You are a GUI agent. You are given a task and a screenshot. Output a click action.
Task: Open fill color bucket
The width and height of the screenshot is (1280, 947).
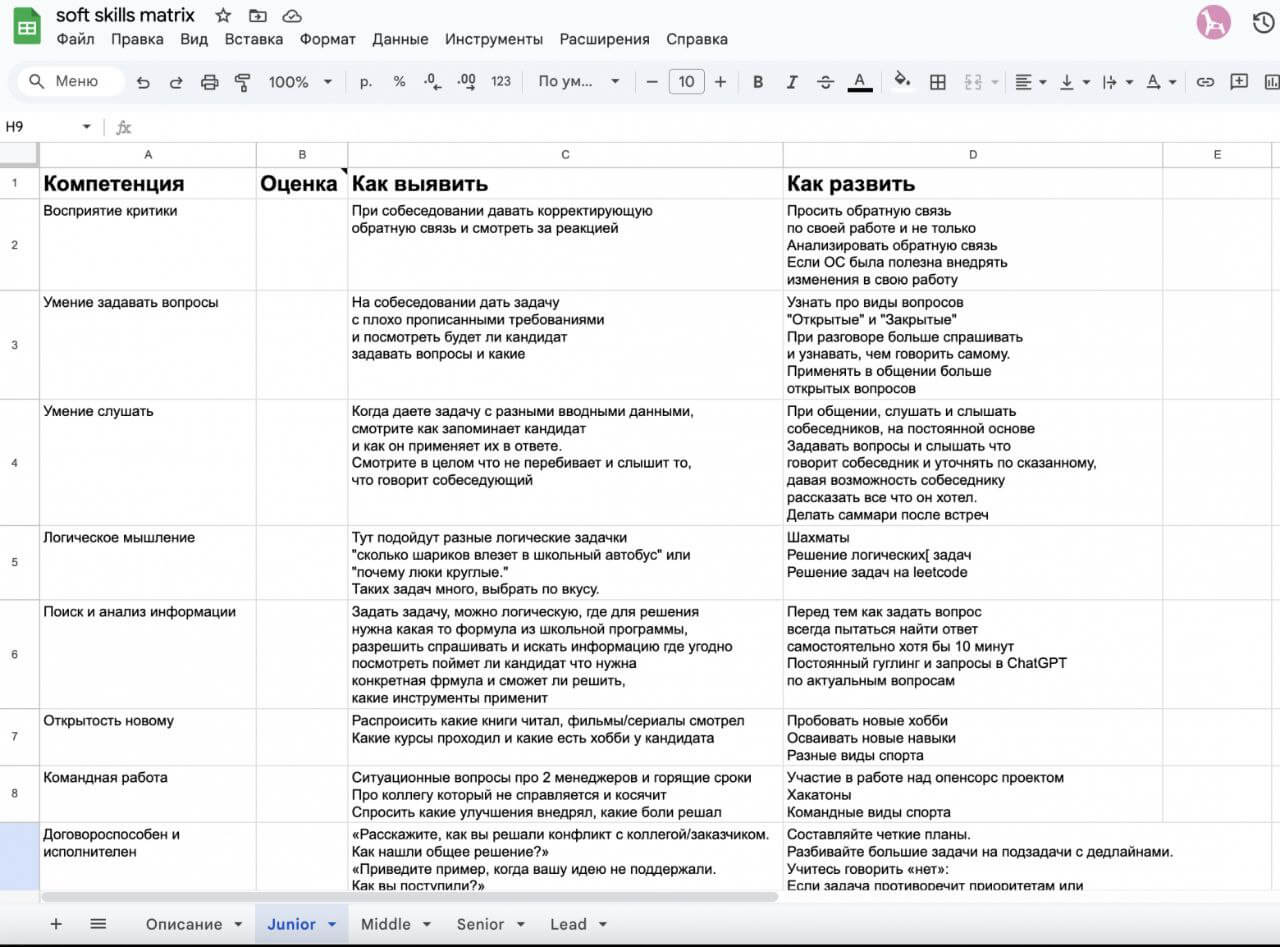[902, 81]
